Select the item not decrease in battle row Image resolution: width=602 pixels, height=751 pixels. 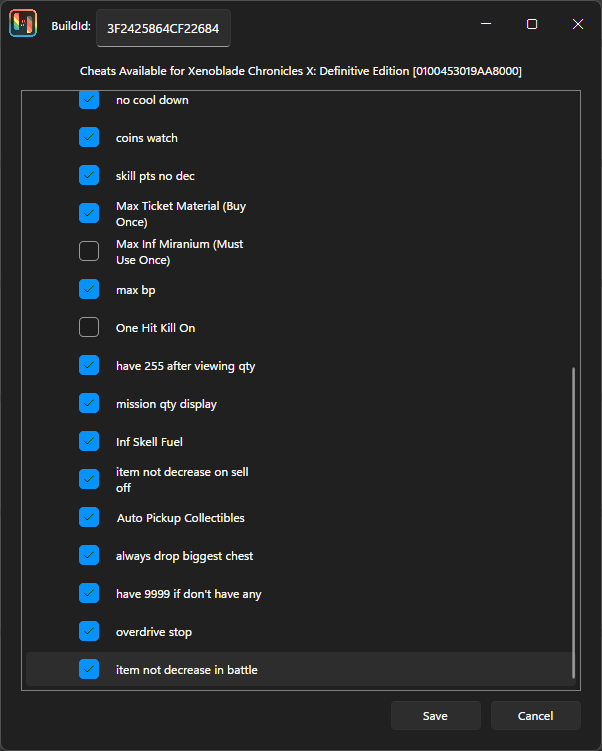pyautogui.click(x=299, y=669)
